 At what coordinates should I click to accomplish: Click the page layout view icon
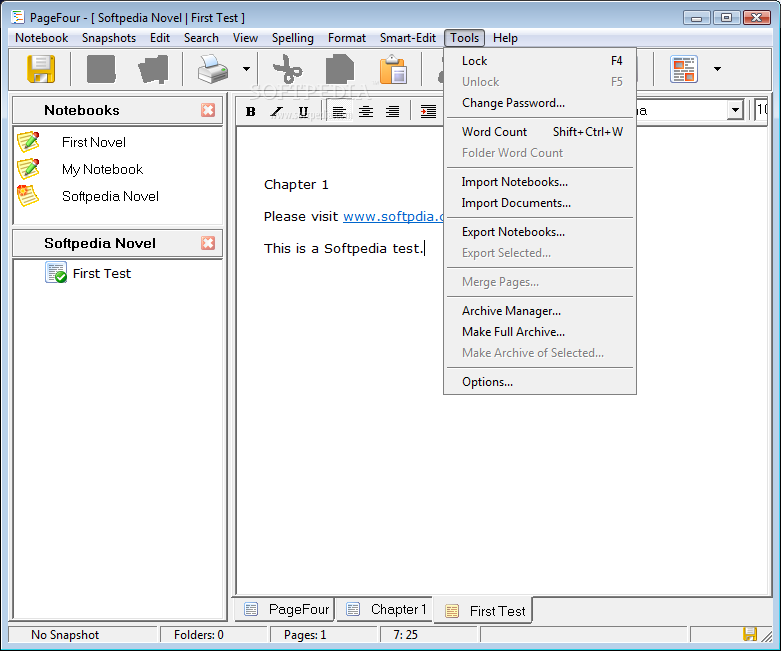[x=684, y=69]
